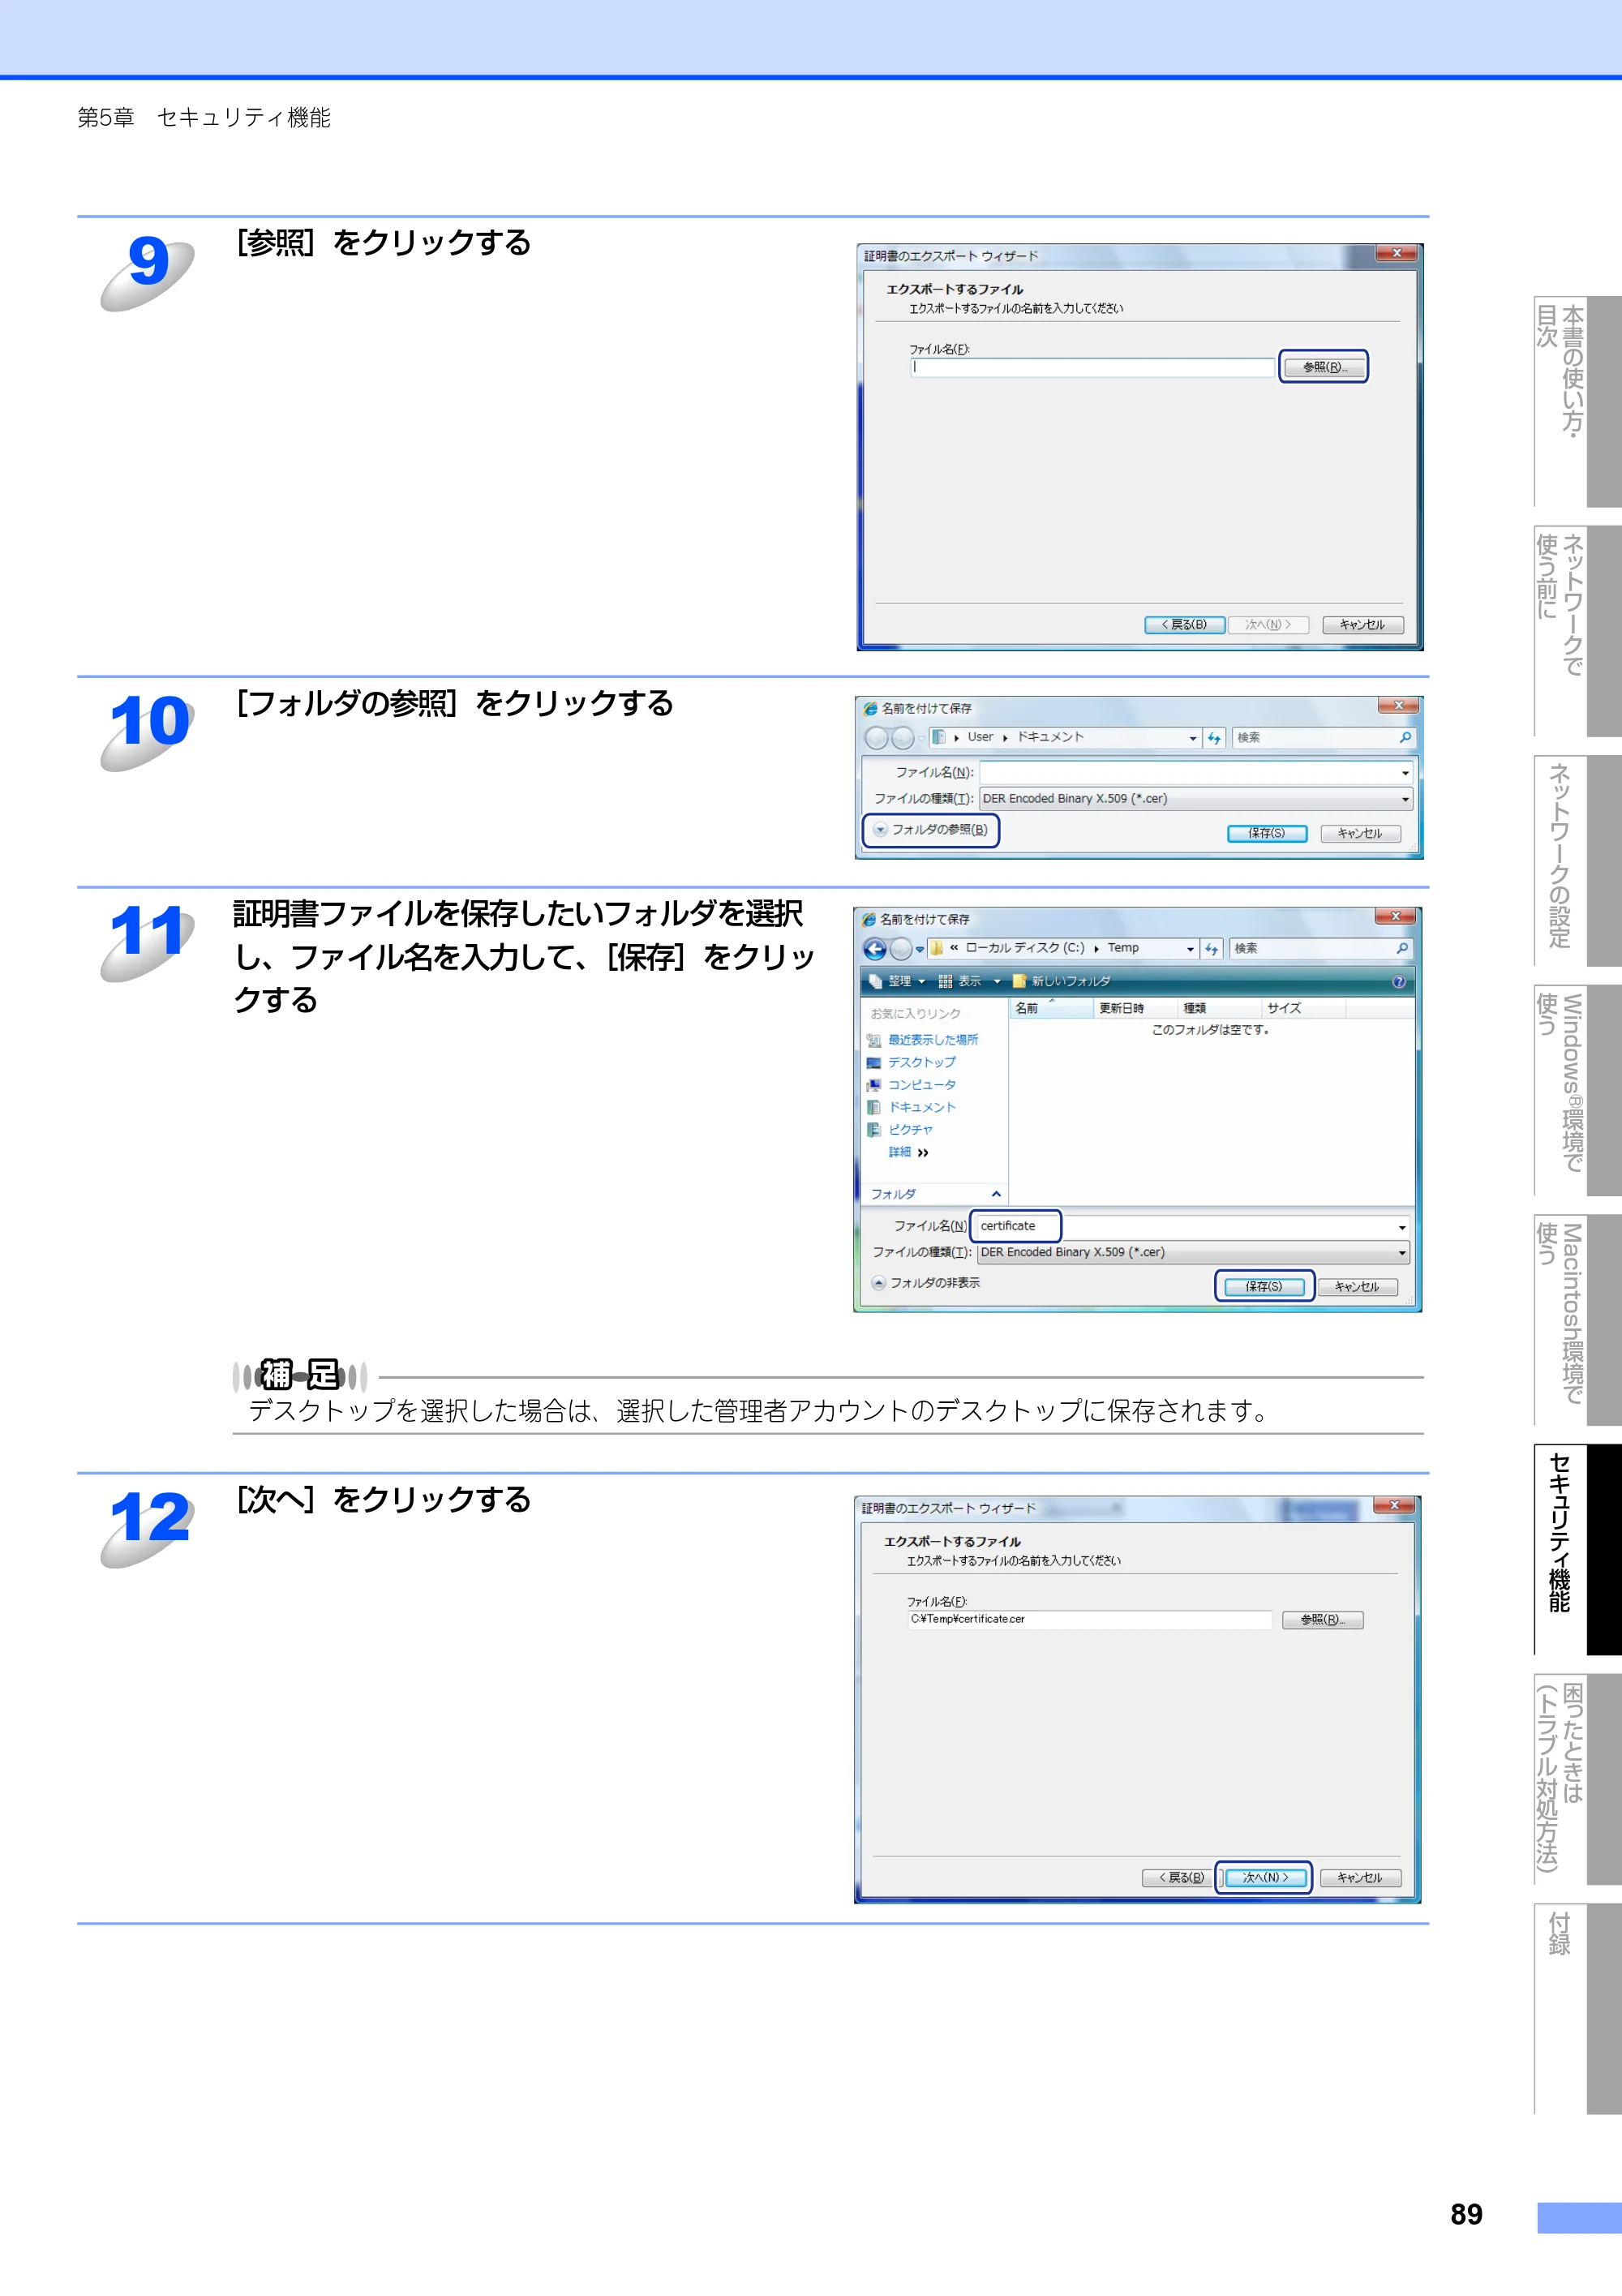The image size is (1622, 2296).
Task: Click the file name field containing certificate
Action: click(1192, 1226)
